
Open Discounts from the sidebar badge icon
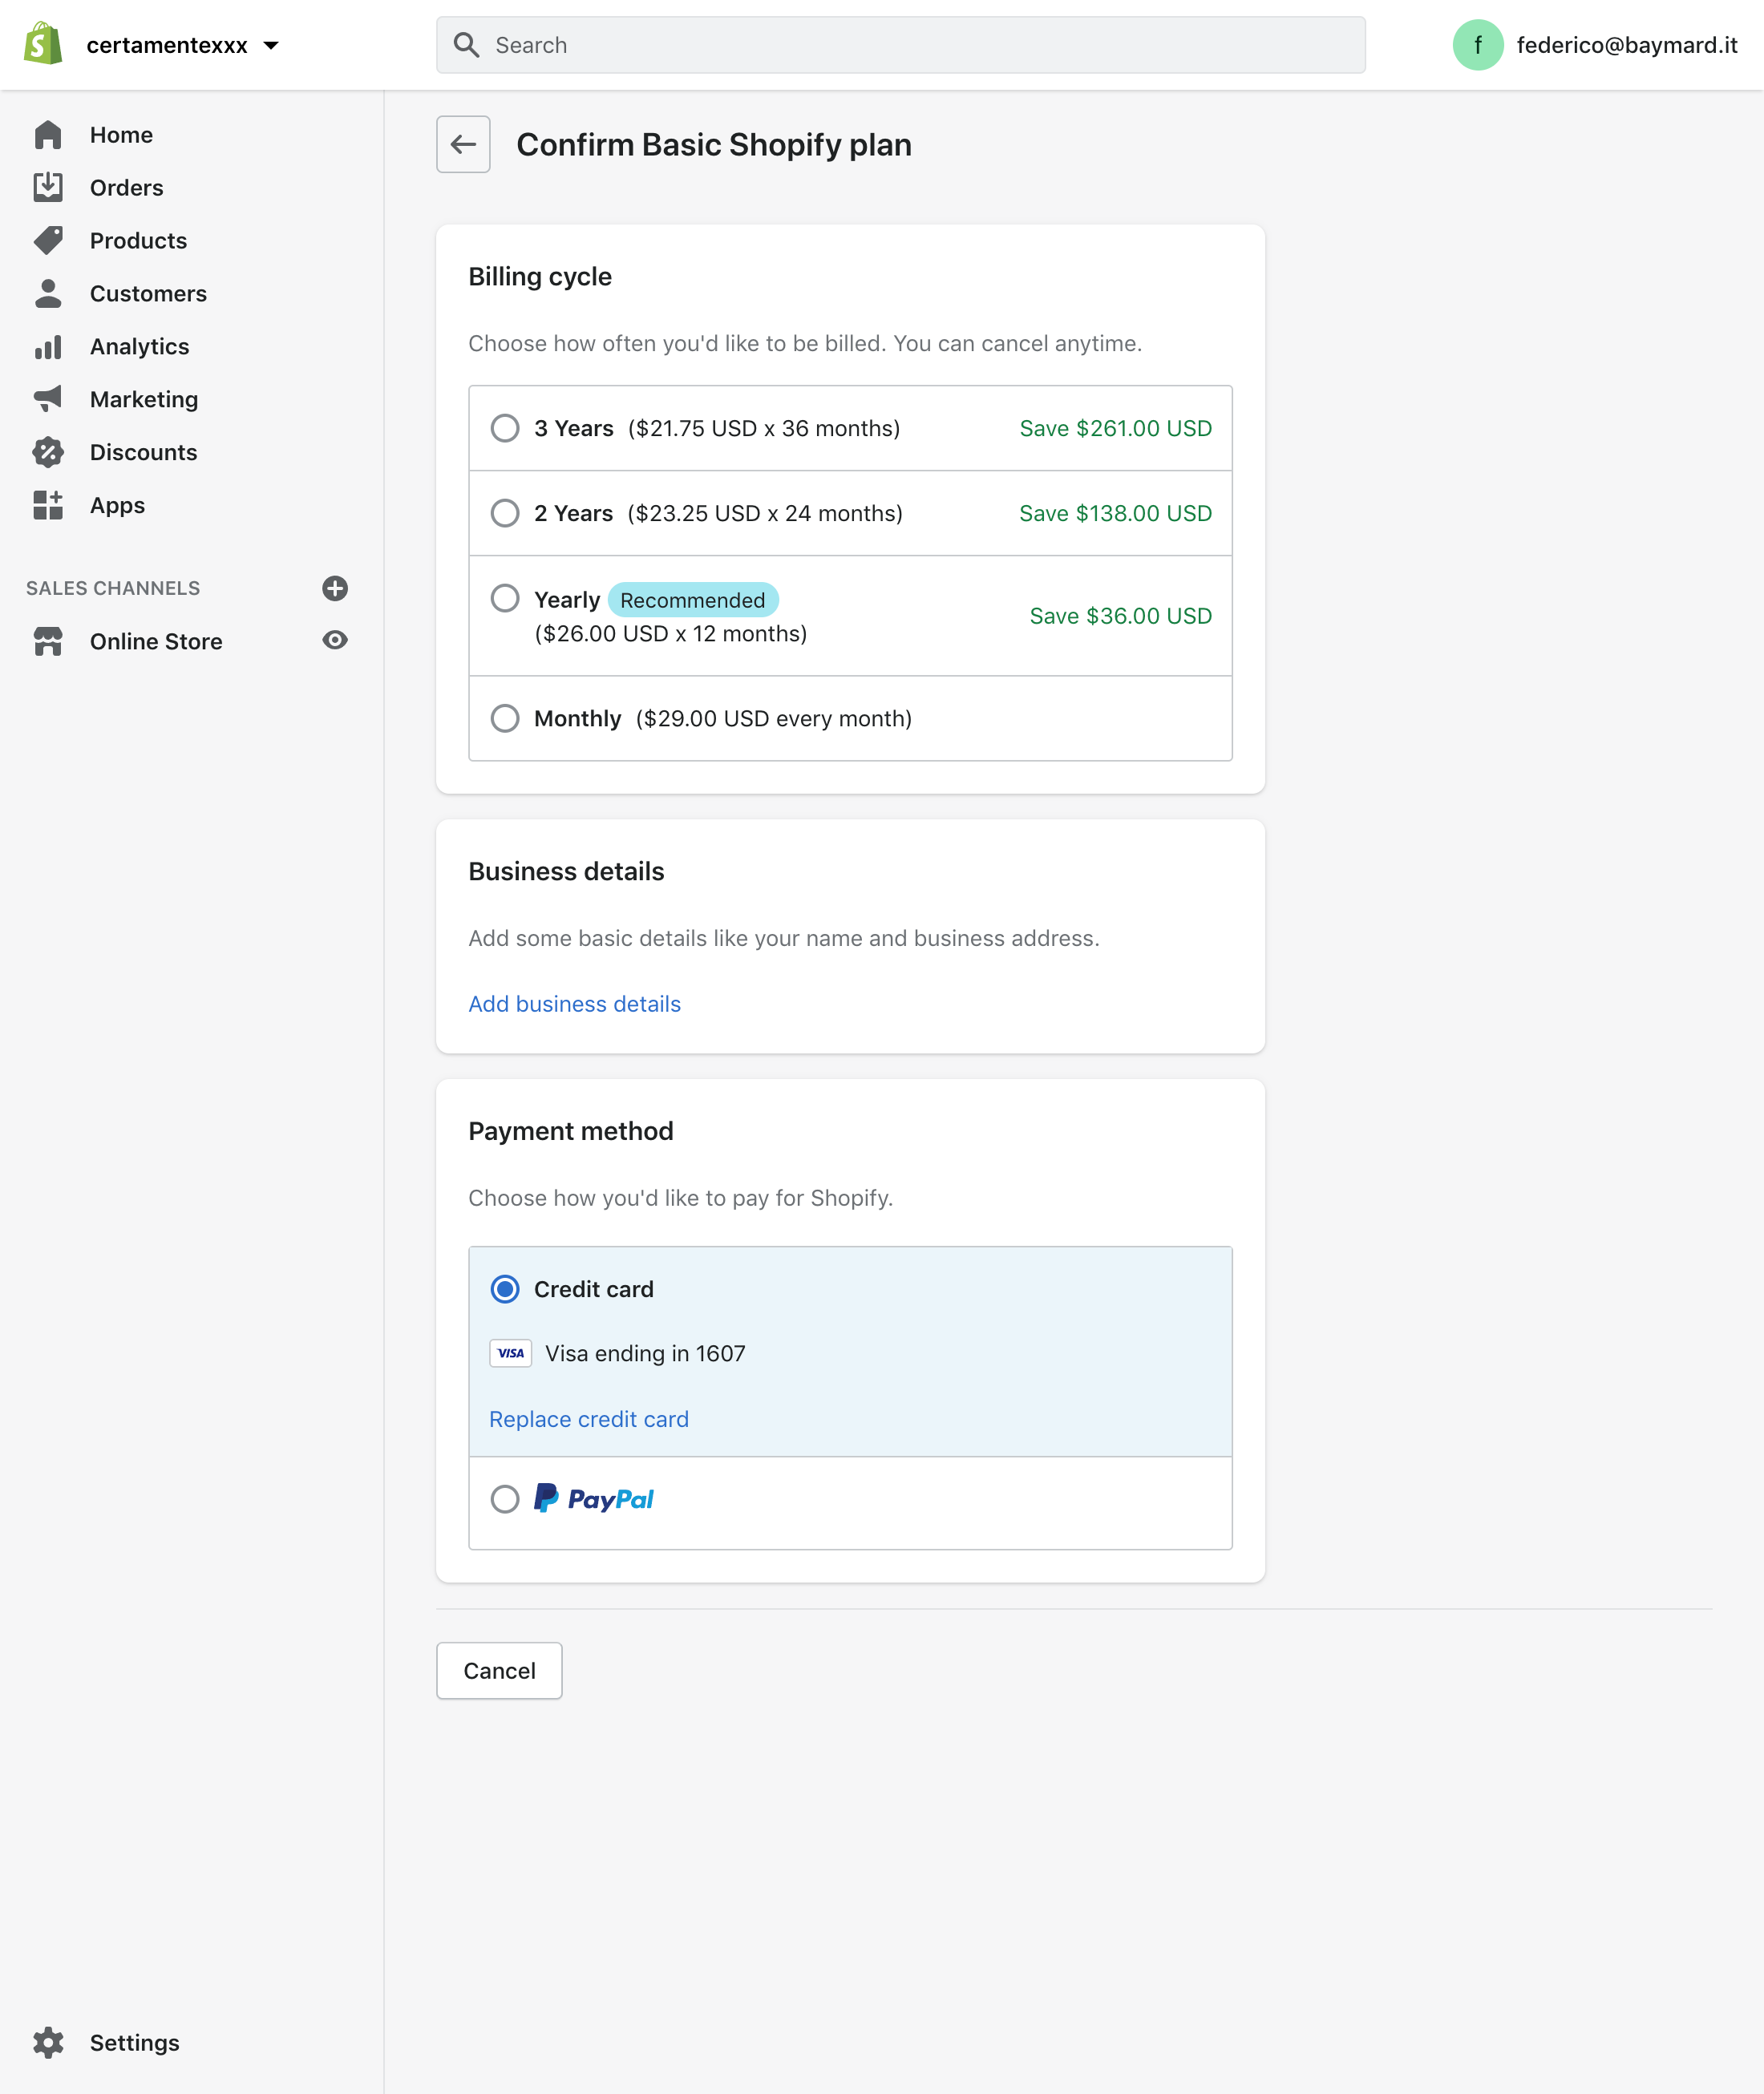click(48, 452)
